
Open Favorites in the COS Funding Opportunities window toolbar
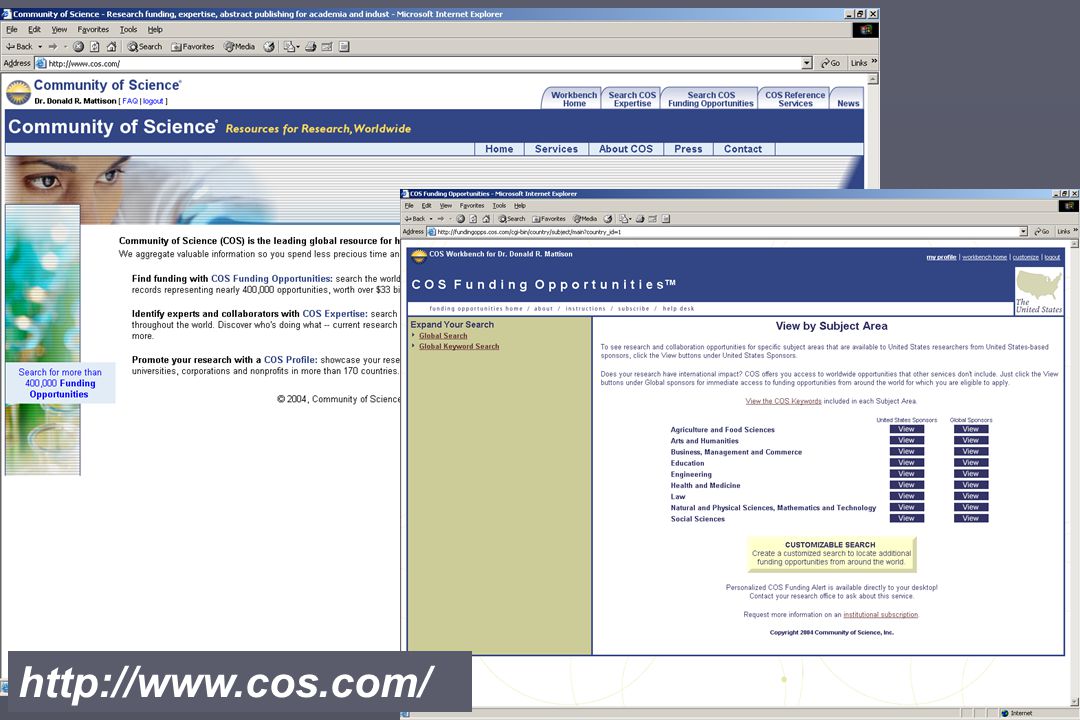pyautogui.click(x=549, y=219)
